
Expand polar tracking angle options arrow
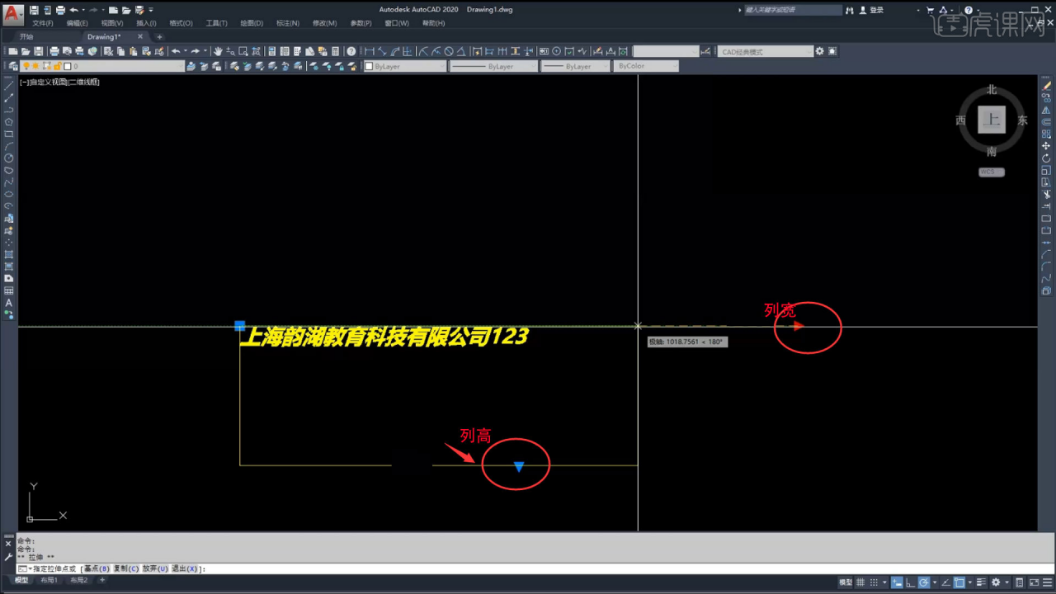tap(934, 583)
